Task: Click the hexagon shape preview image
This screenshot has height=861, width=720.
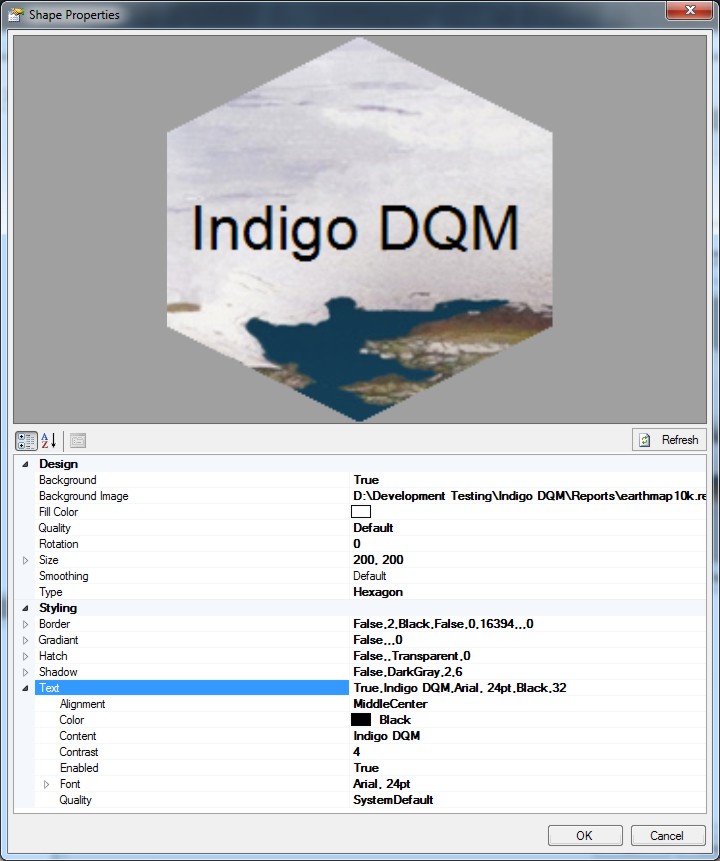Action: [359, 228]
